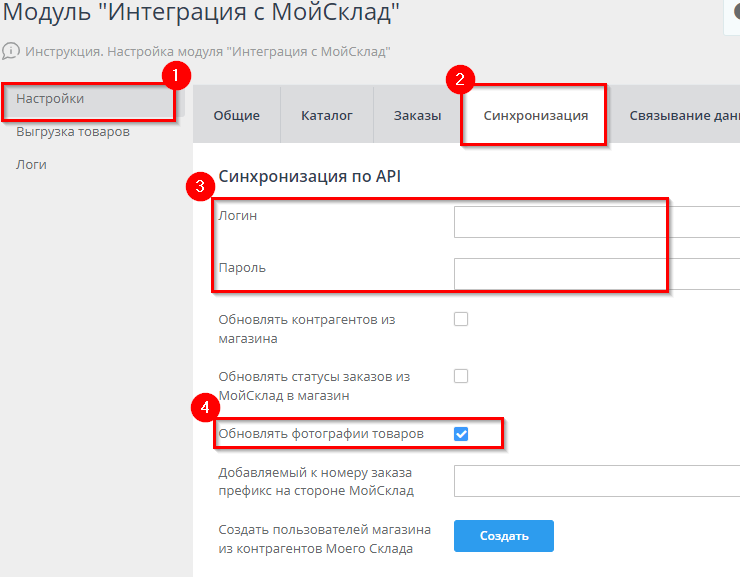Open "Выгрузка товаров" sidebar item
This screenshot has height=577, width=740.
pos(73,132)
